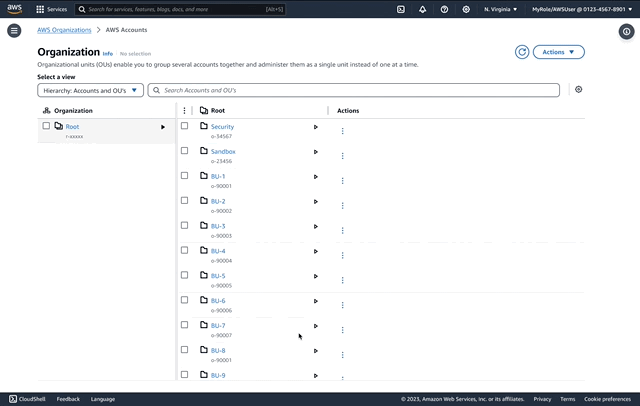
Task: Expand the BU-7 OU arrow
Action: (316, 326)
